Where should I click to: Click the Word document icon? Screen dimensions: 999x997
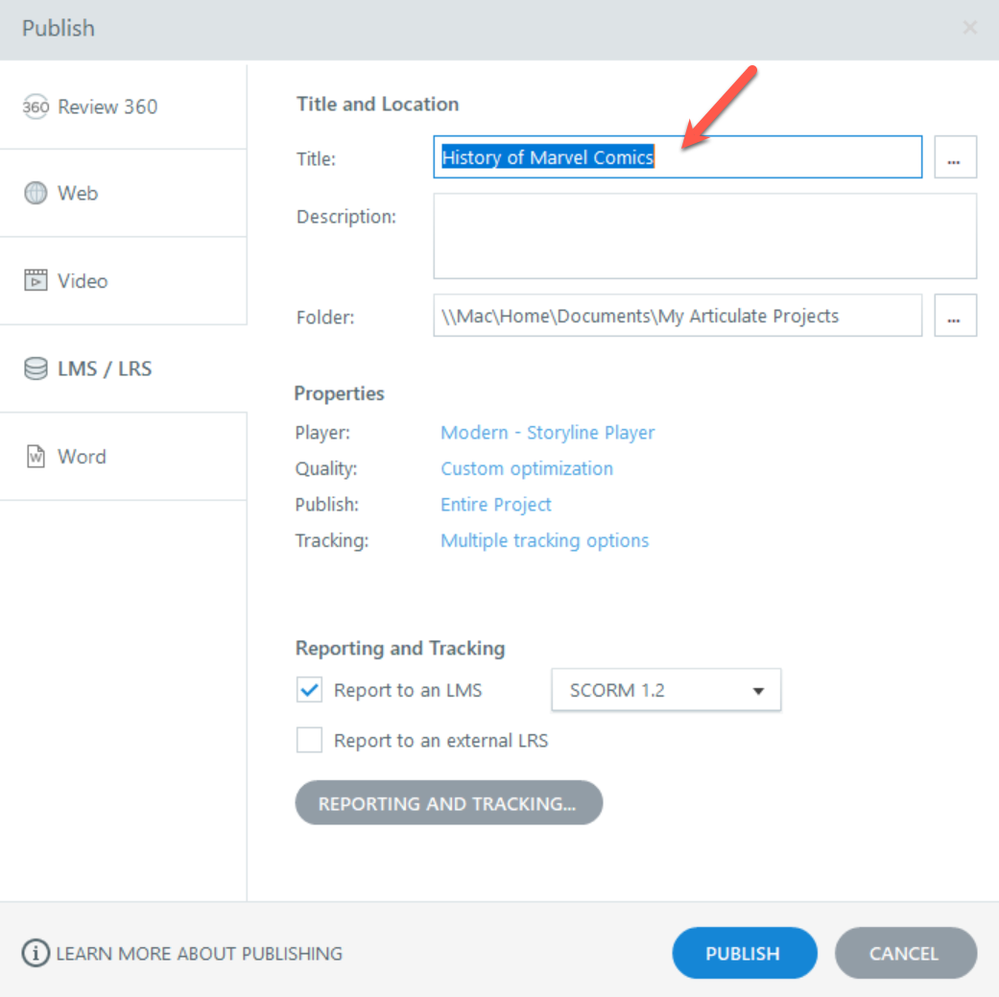pos(36,457)
